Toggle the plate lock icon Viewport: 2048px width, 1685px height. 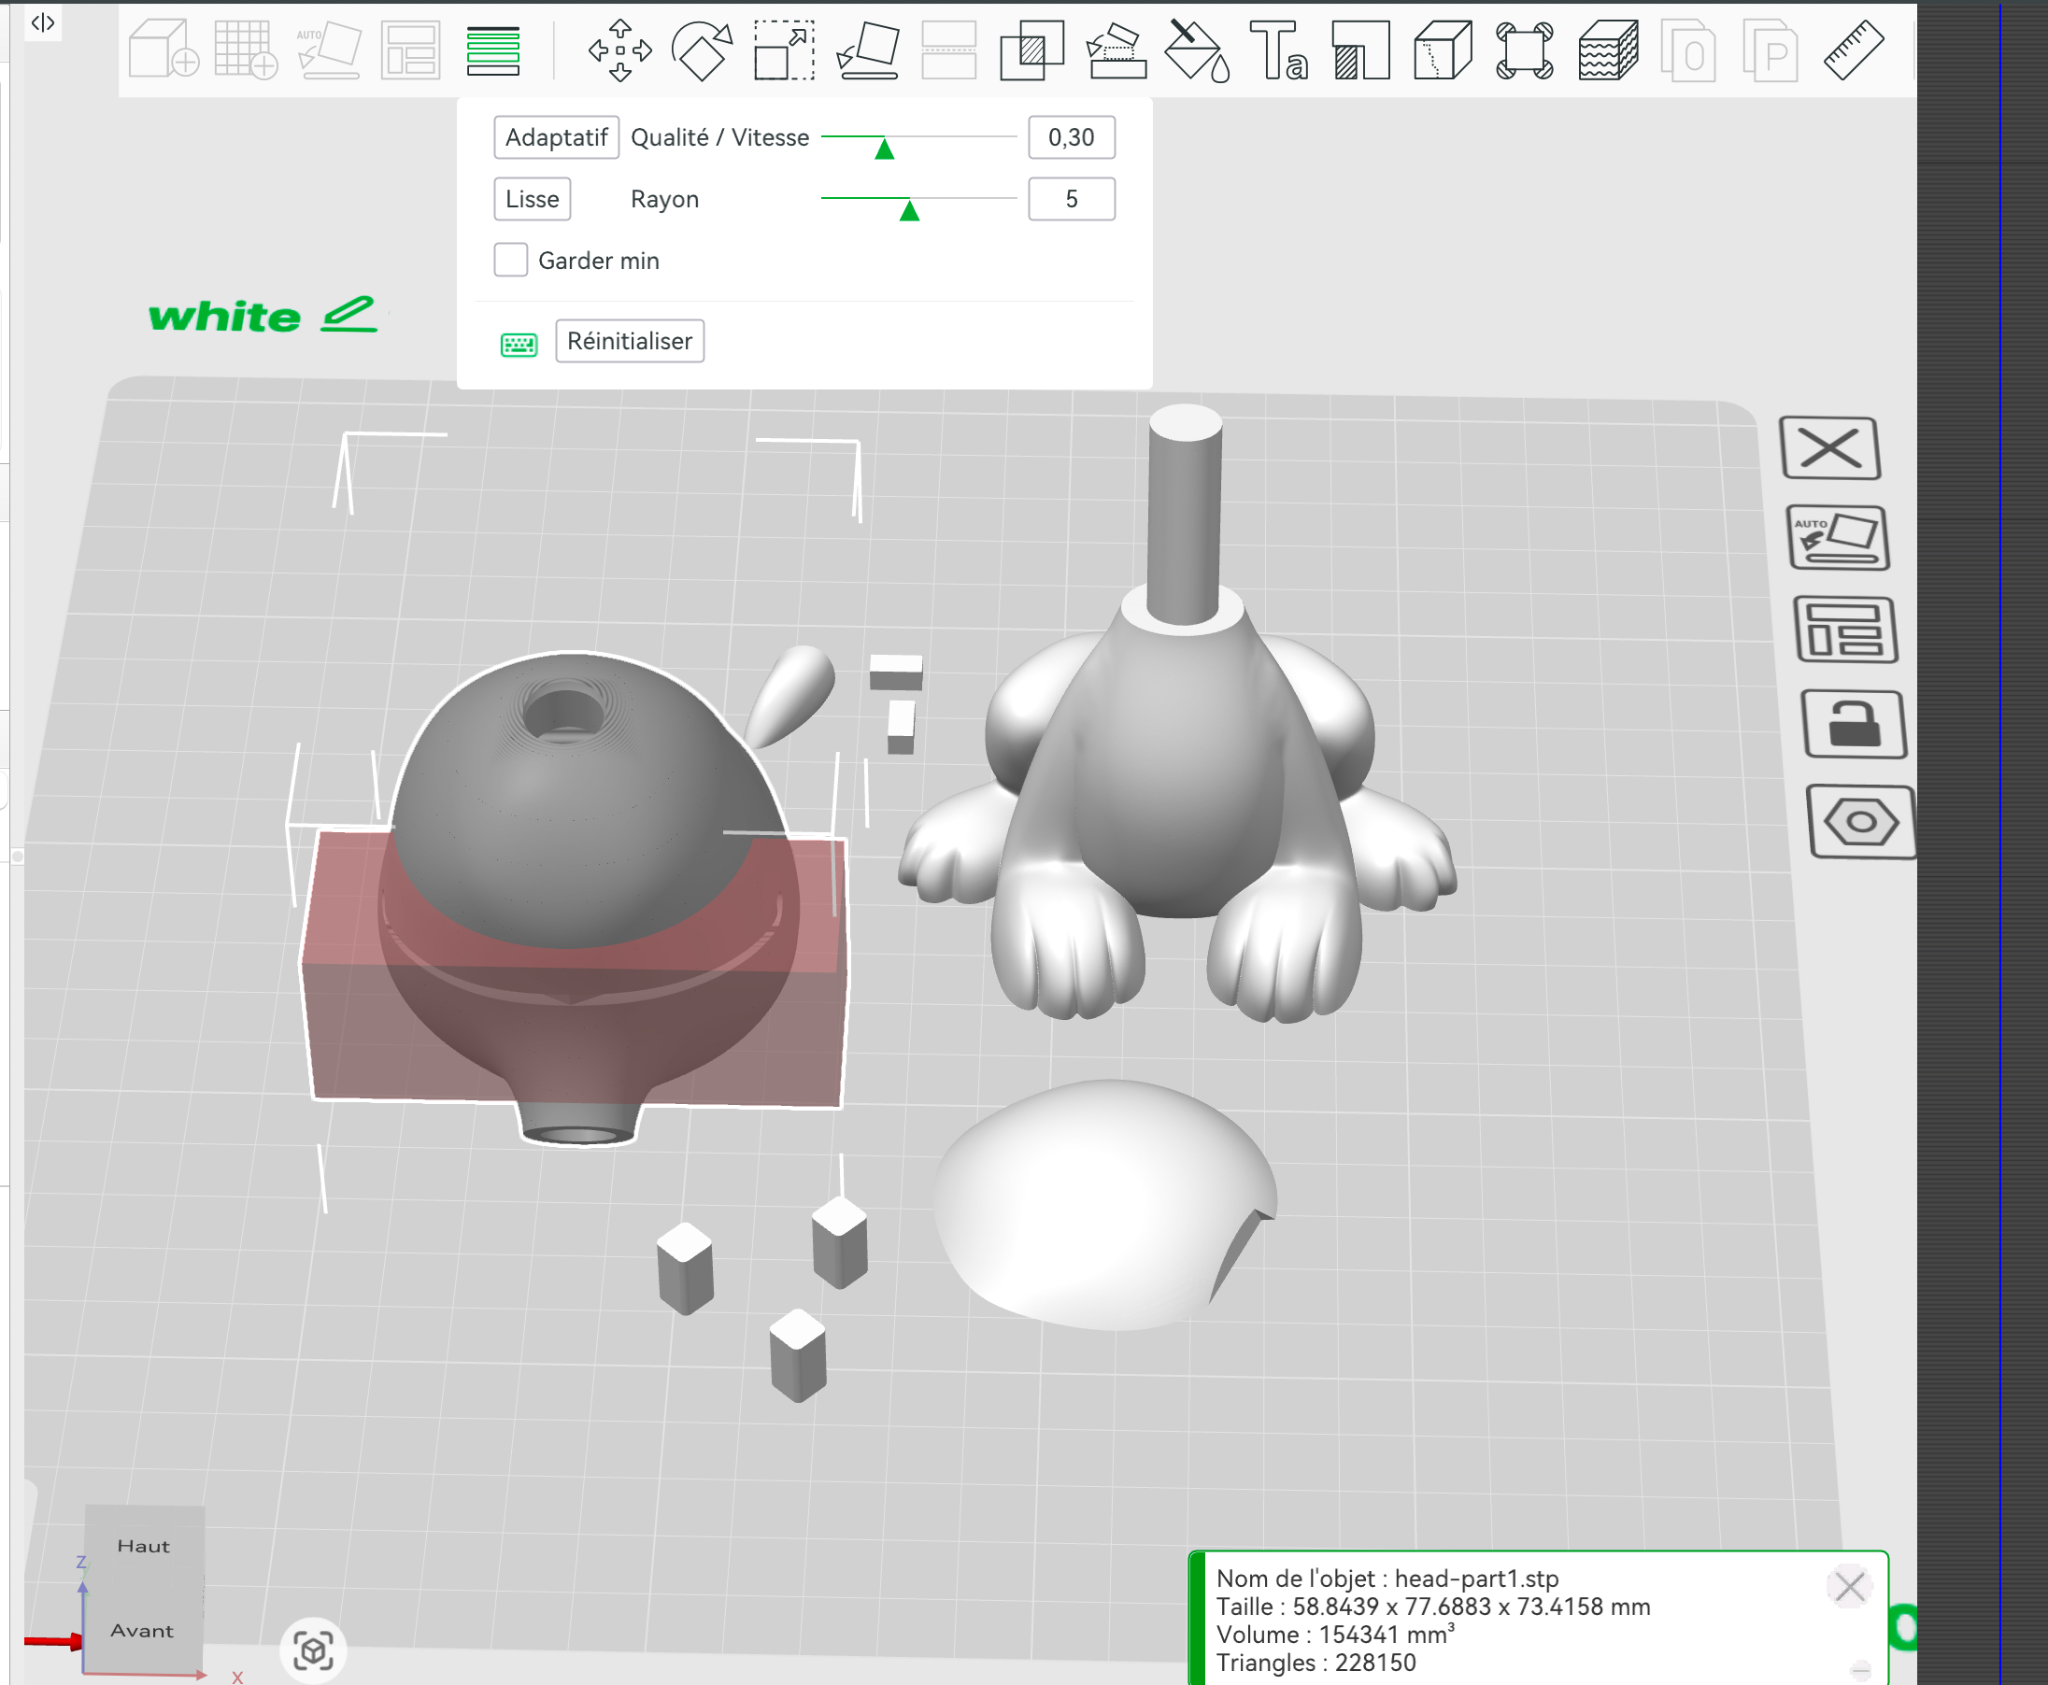tap(1853, 724)
